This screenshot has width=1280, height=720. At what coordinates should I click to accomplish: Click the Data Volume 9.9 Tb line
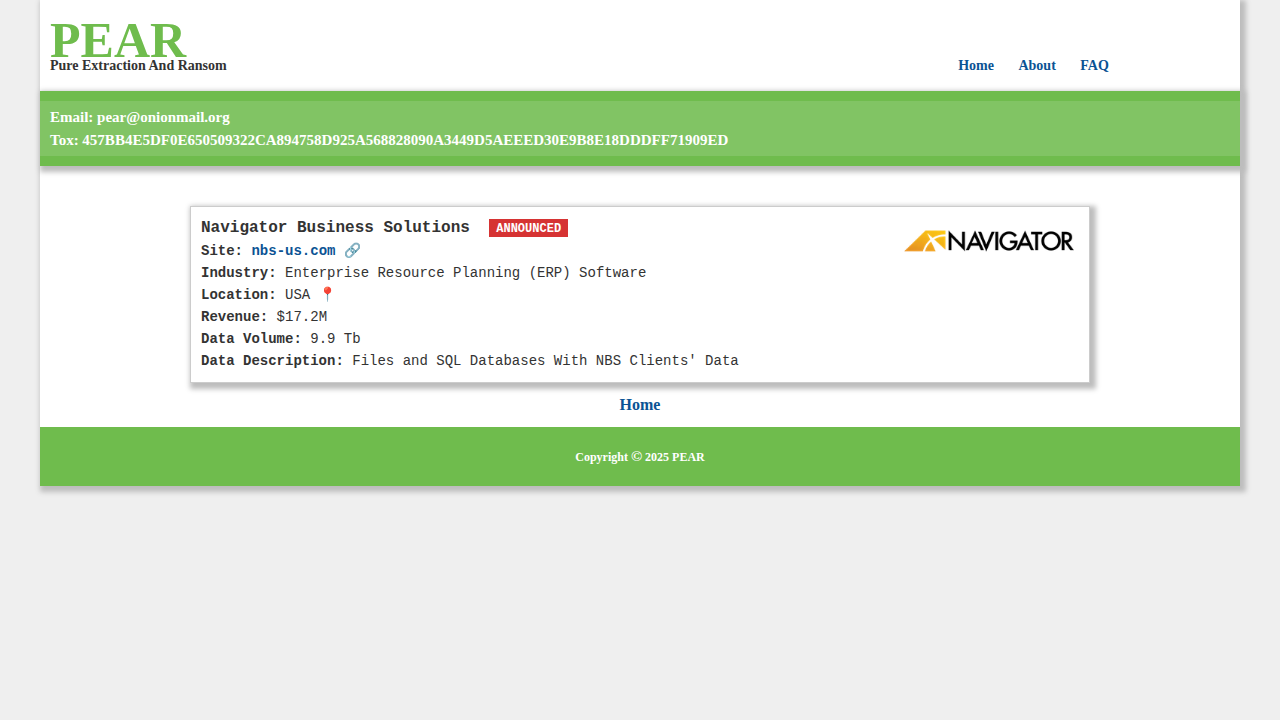click(280, 339)
